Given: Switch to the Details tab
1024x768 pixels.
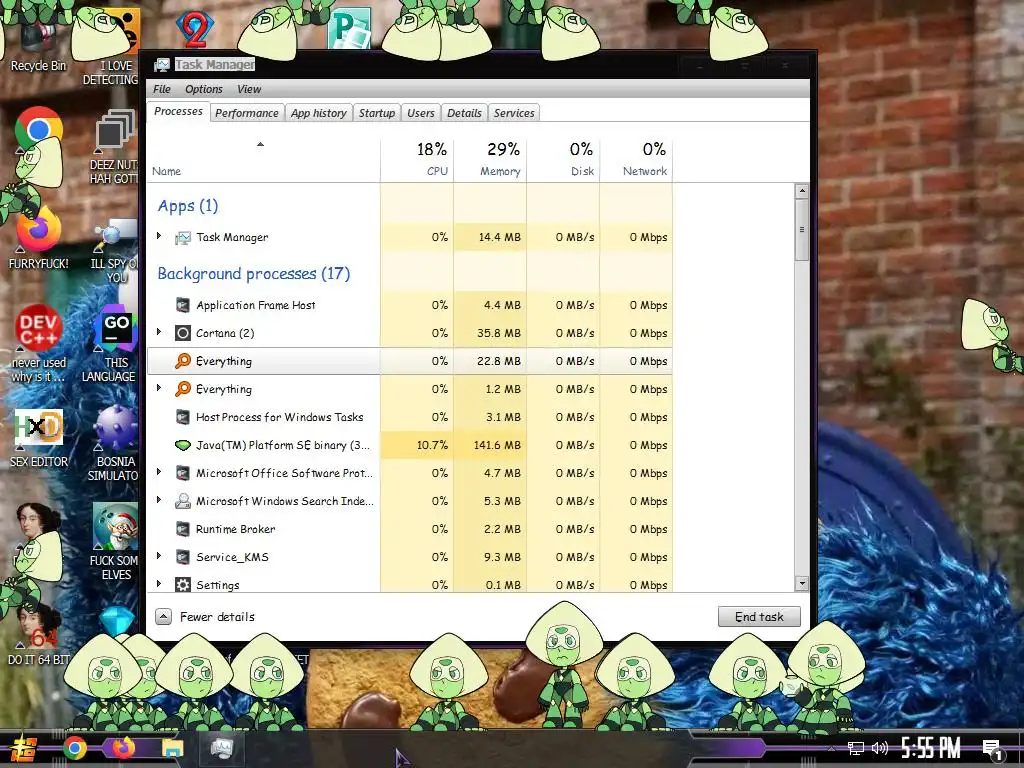Looking at the screenshot, I should tap(464, 113).
